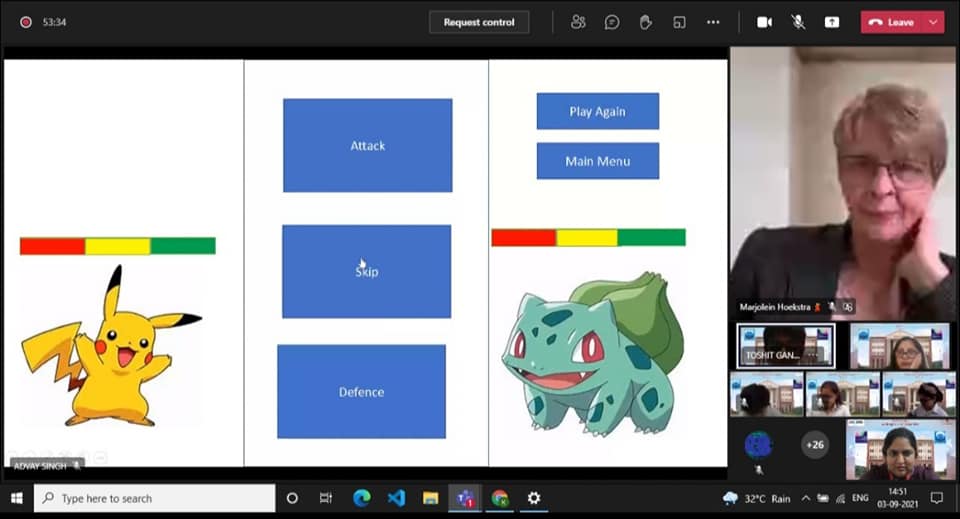Click the Share content tray icon

(x=831, y=22)
